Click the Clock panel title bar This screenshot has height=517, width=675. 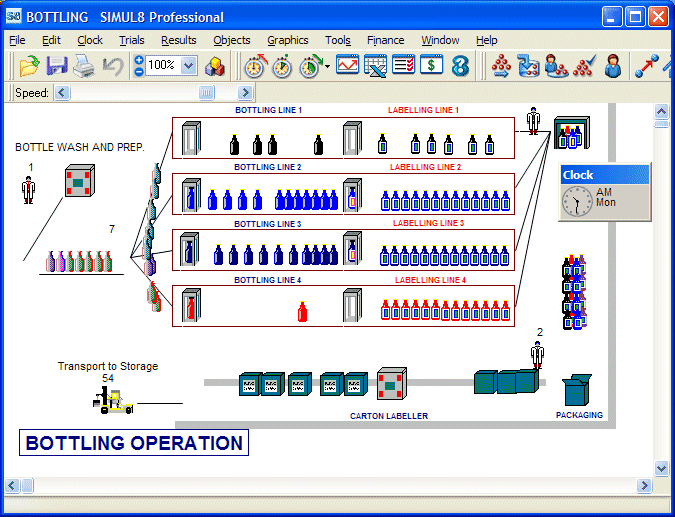point(604,174)
